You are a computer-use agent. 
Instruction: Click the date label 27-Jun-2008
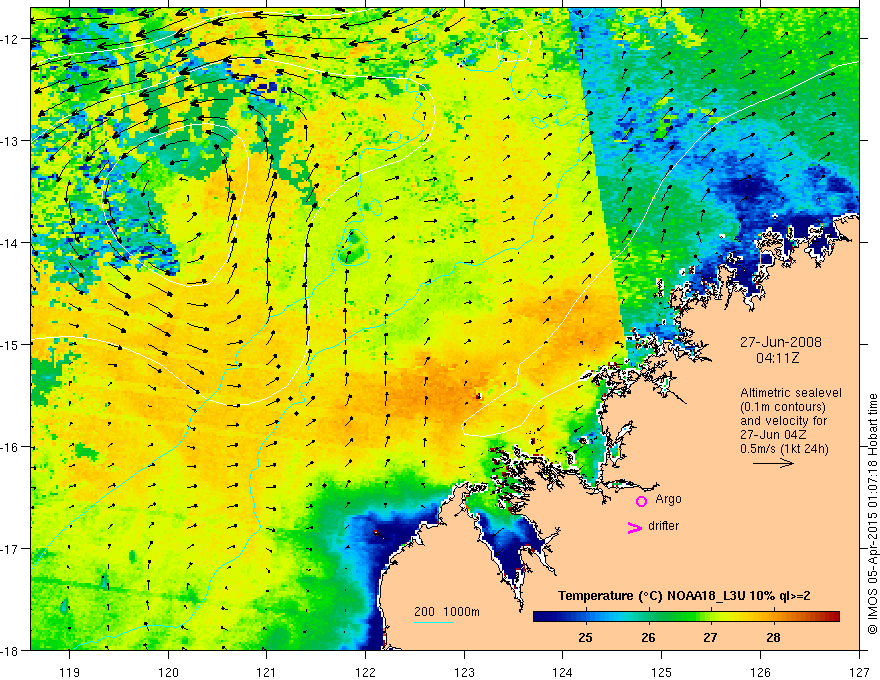point(780,342)
